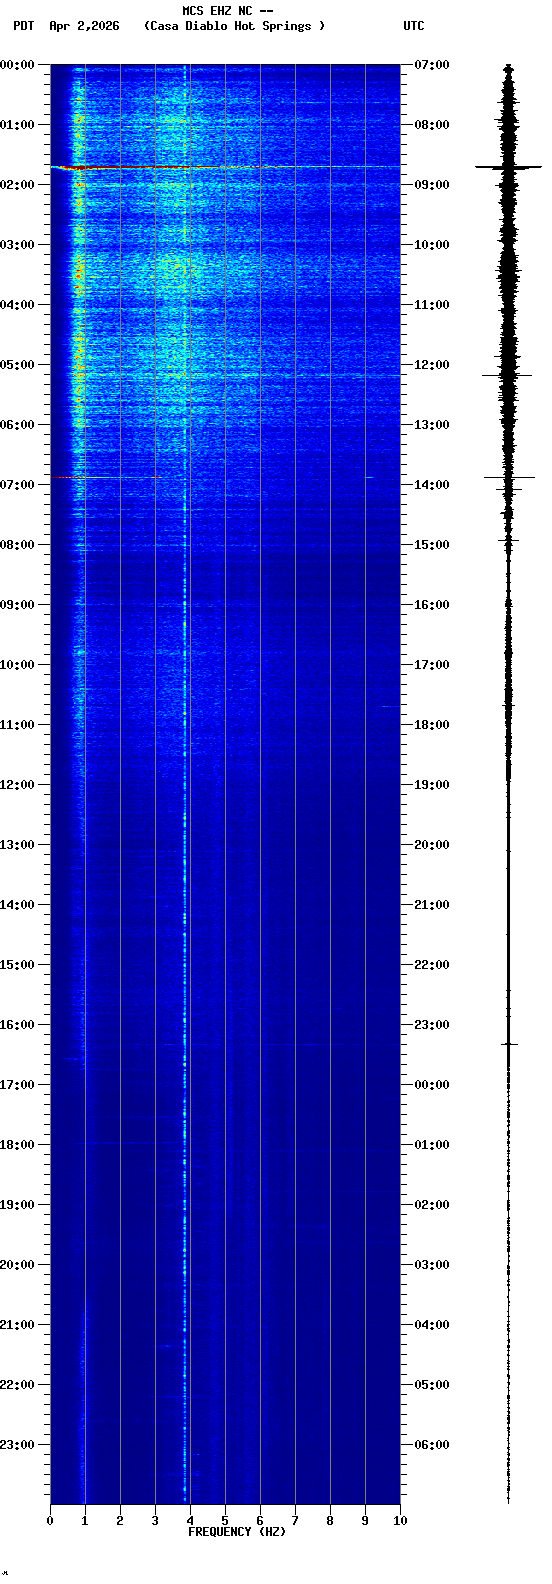This screenshot has width=552, height=1584.
Task: Click the '3' frequency axis tick label
Action: 155,1521
